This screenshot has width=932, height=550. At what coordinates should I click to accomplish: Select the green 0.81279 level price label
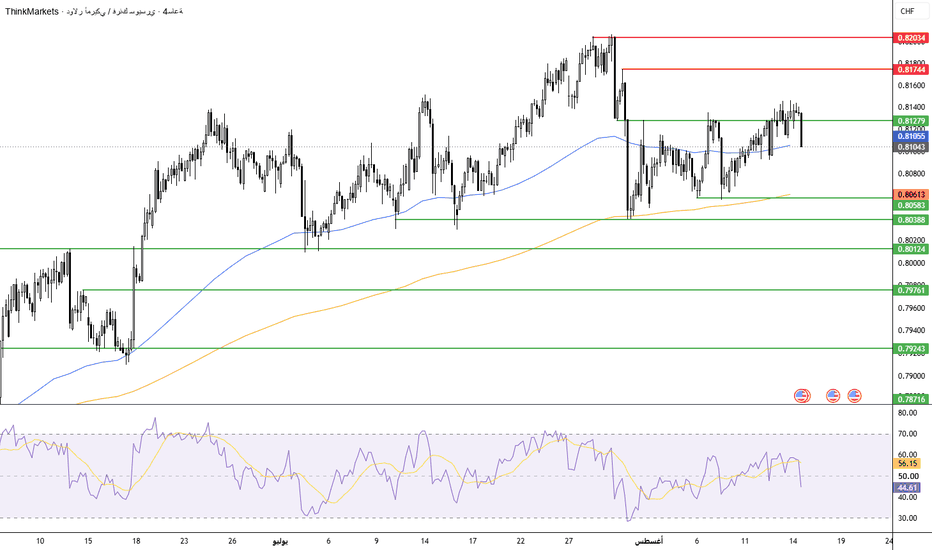(911, 121)
